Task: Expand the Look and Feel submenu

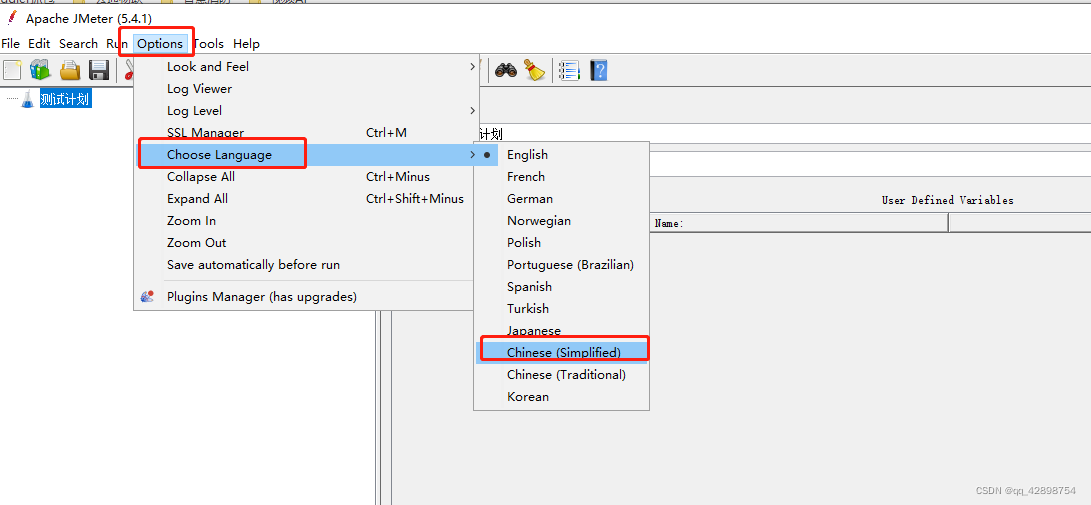Action: point(306,67)
